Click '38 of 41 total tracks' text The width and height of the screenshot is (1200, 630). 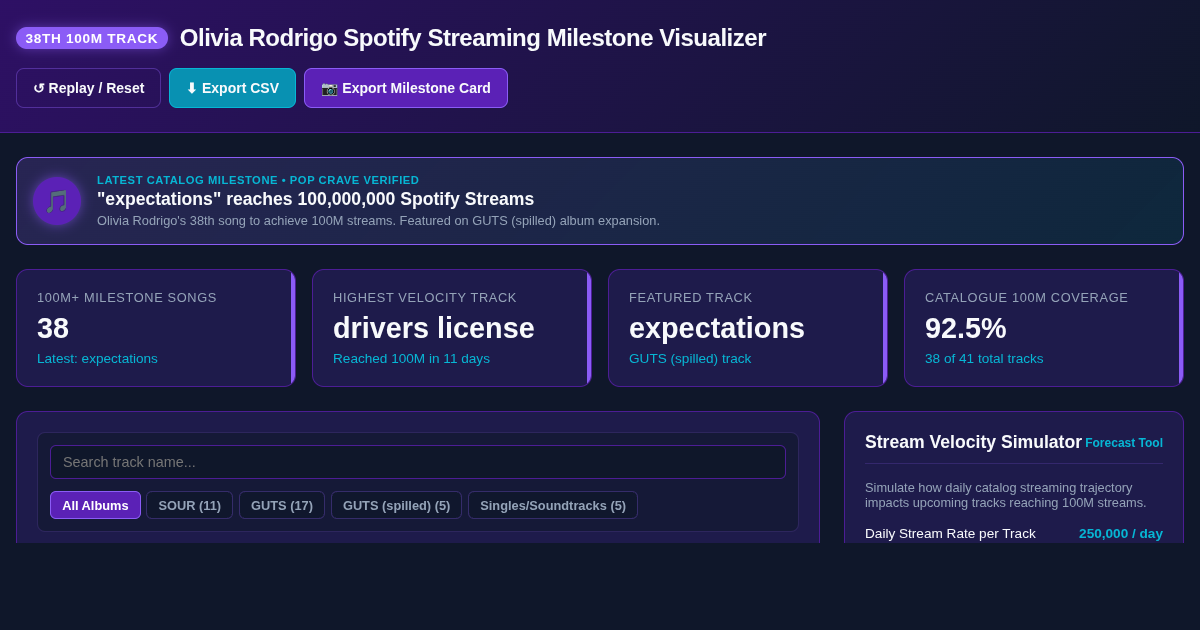coord(984,359)
